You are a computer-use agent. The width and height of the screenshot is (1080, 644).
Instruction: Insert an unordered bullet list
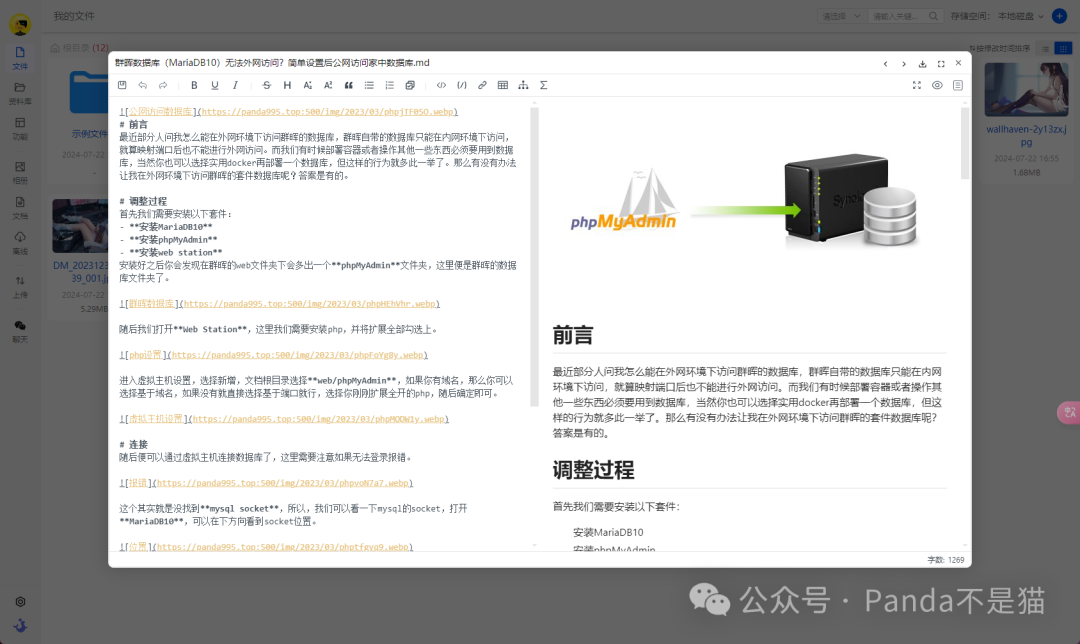tap(369, 85)
